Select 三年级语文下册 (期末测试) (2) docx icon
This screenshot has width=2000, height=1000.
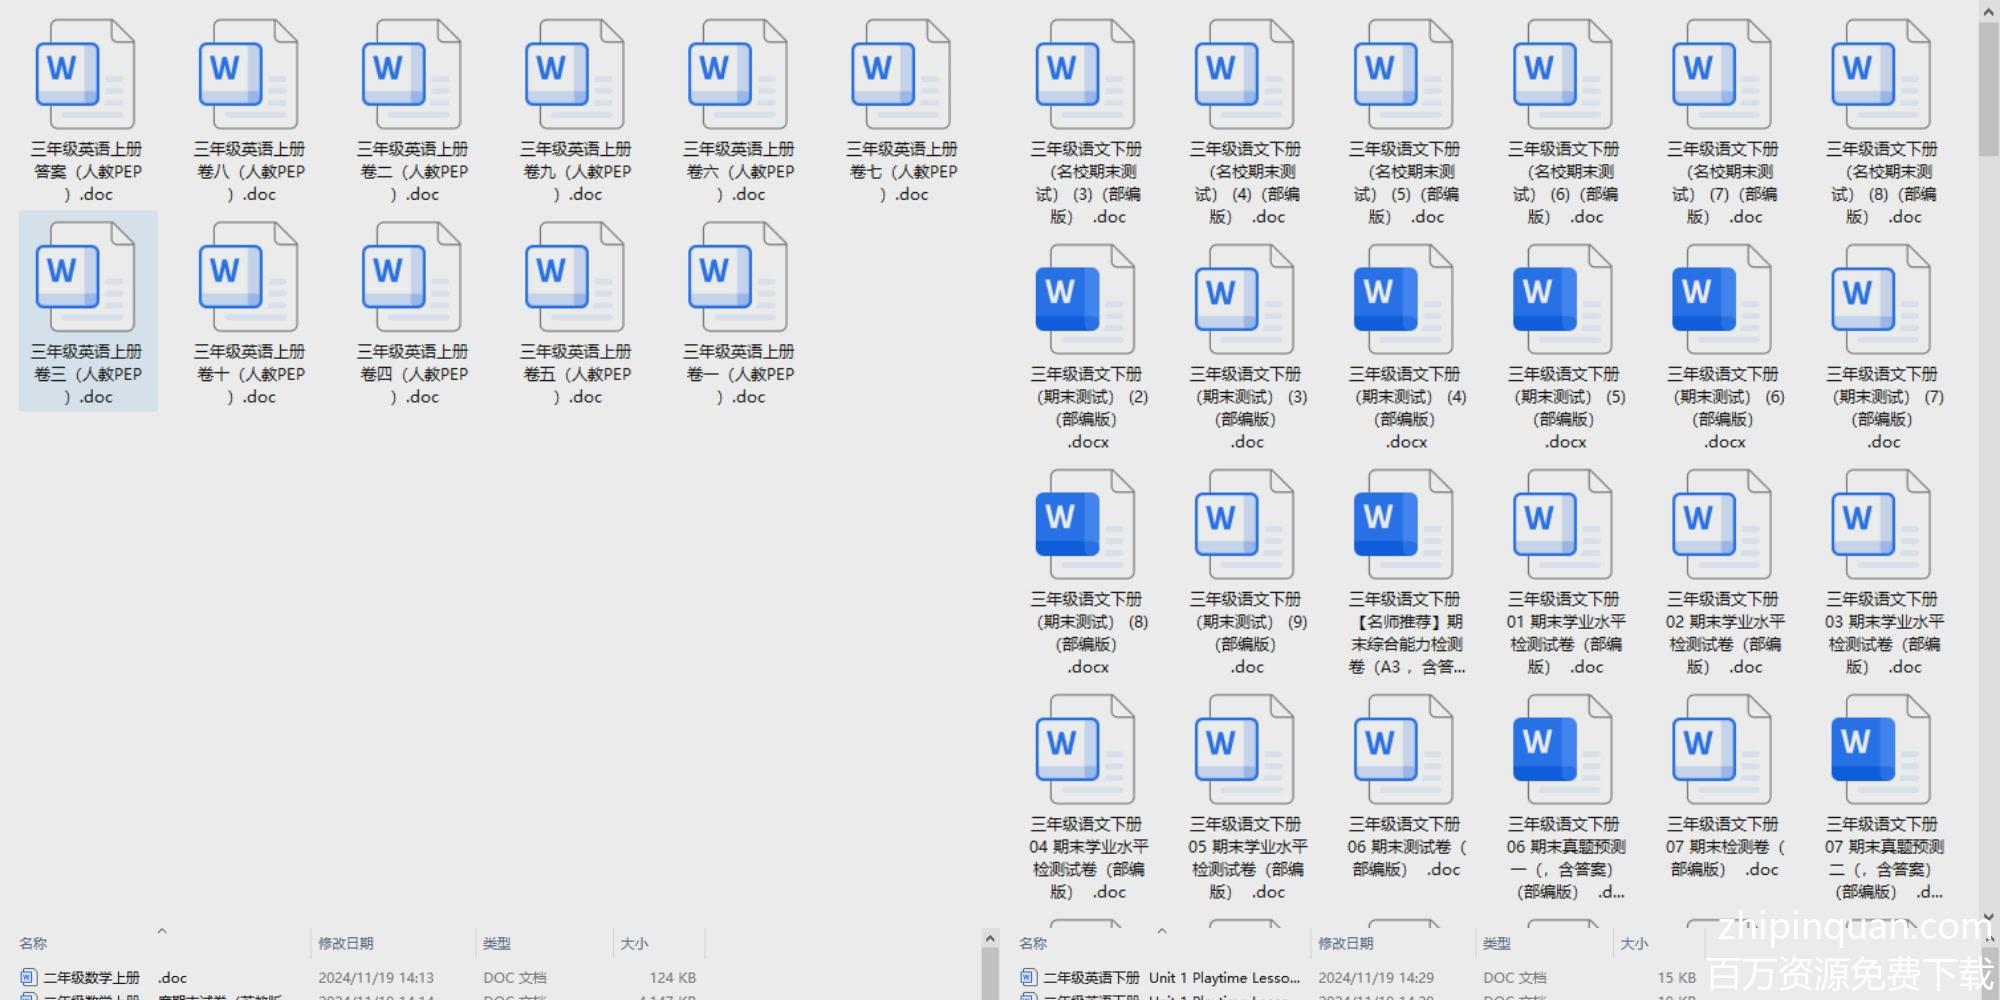tap(1086, 299)
